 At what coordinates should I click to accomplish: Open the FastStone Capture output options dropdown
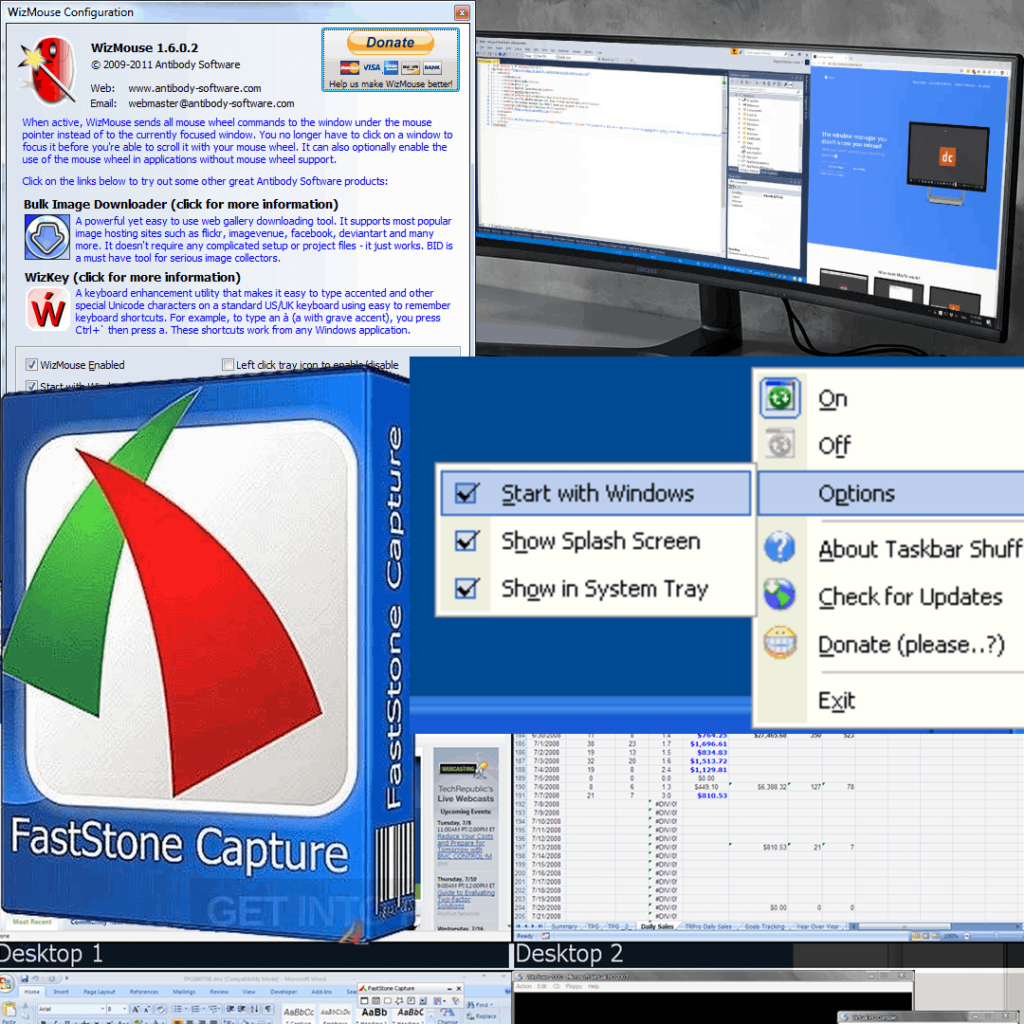coord(444,1000)
